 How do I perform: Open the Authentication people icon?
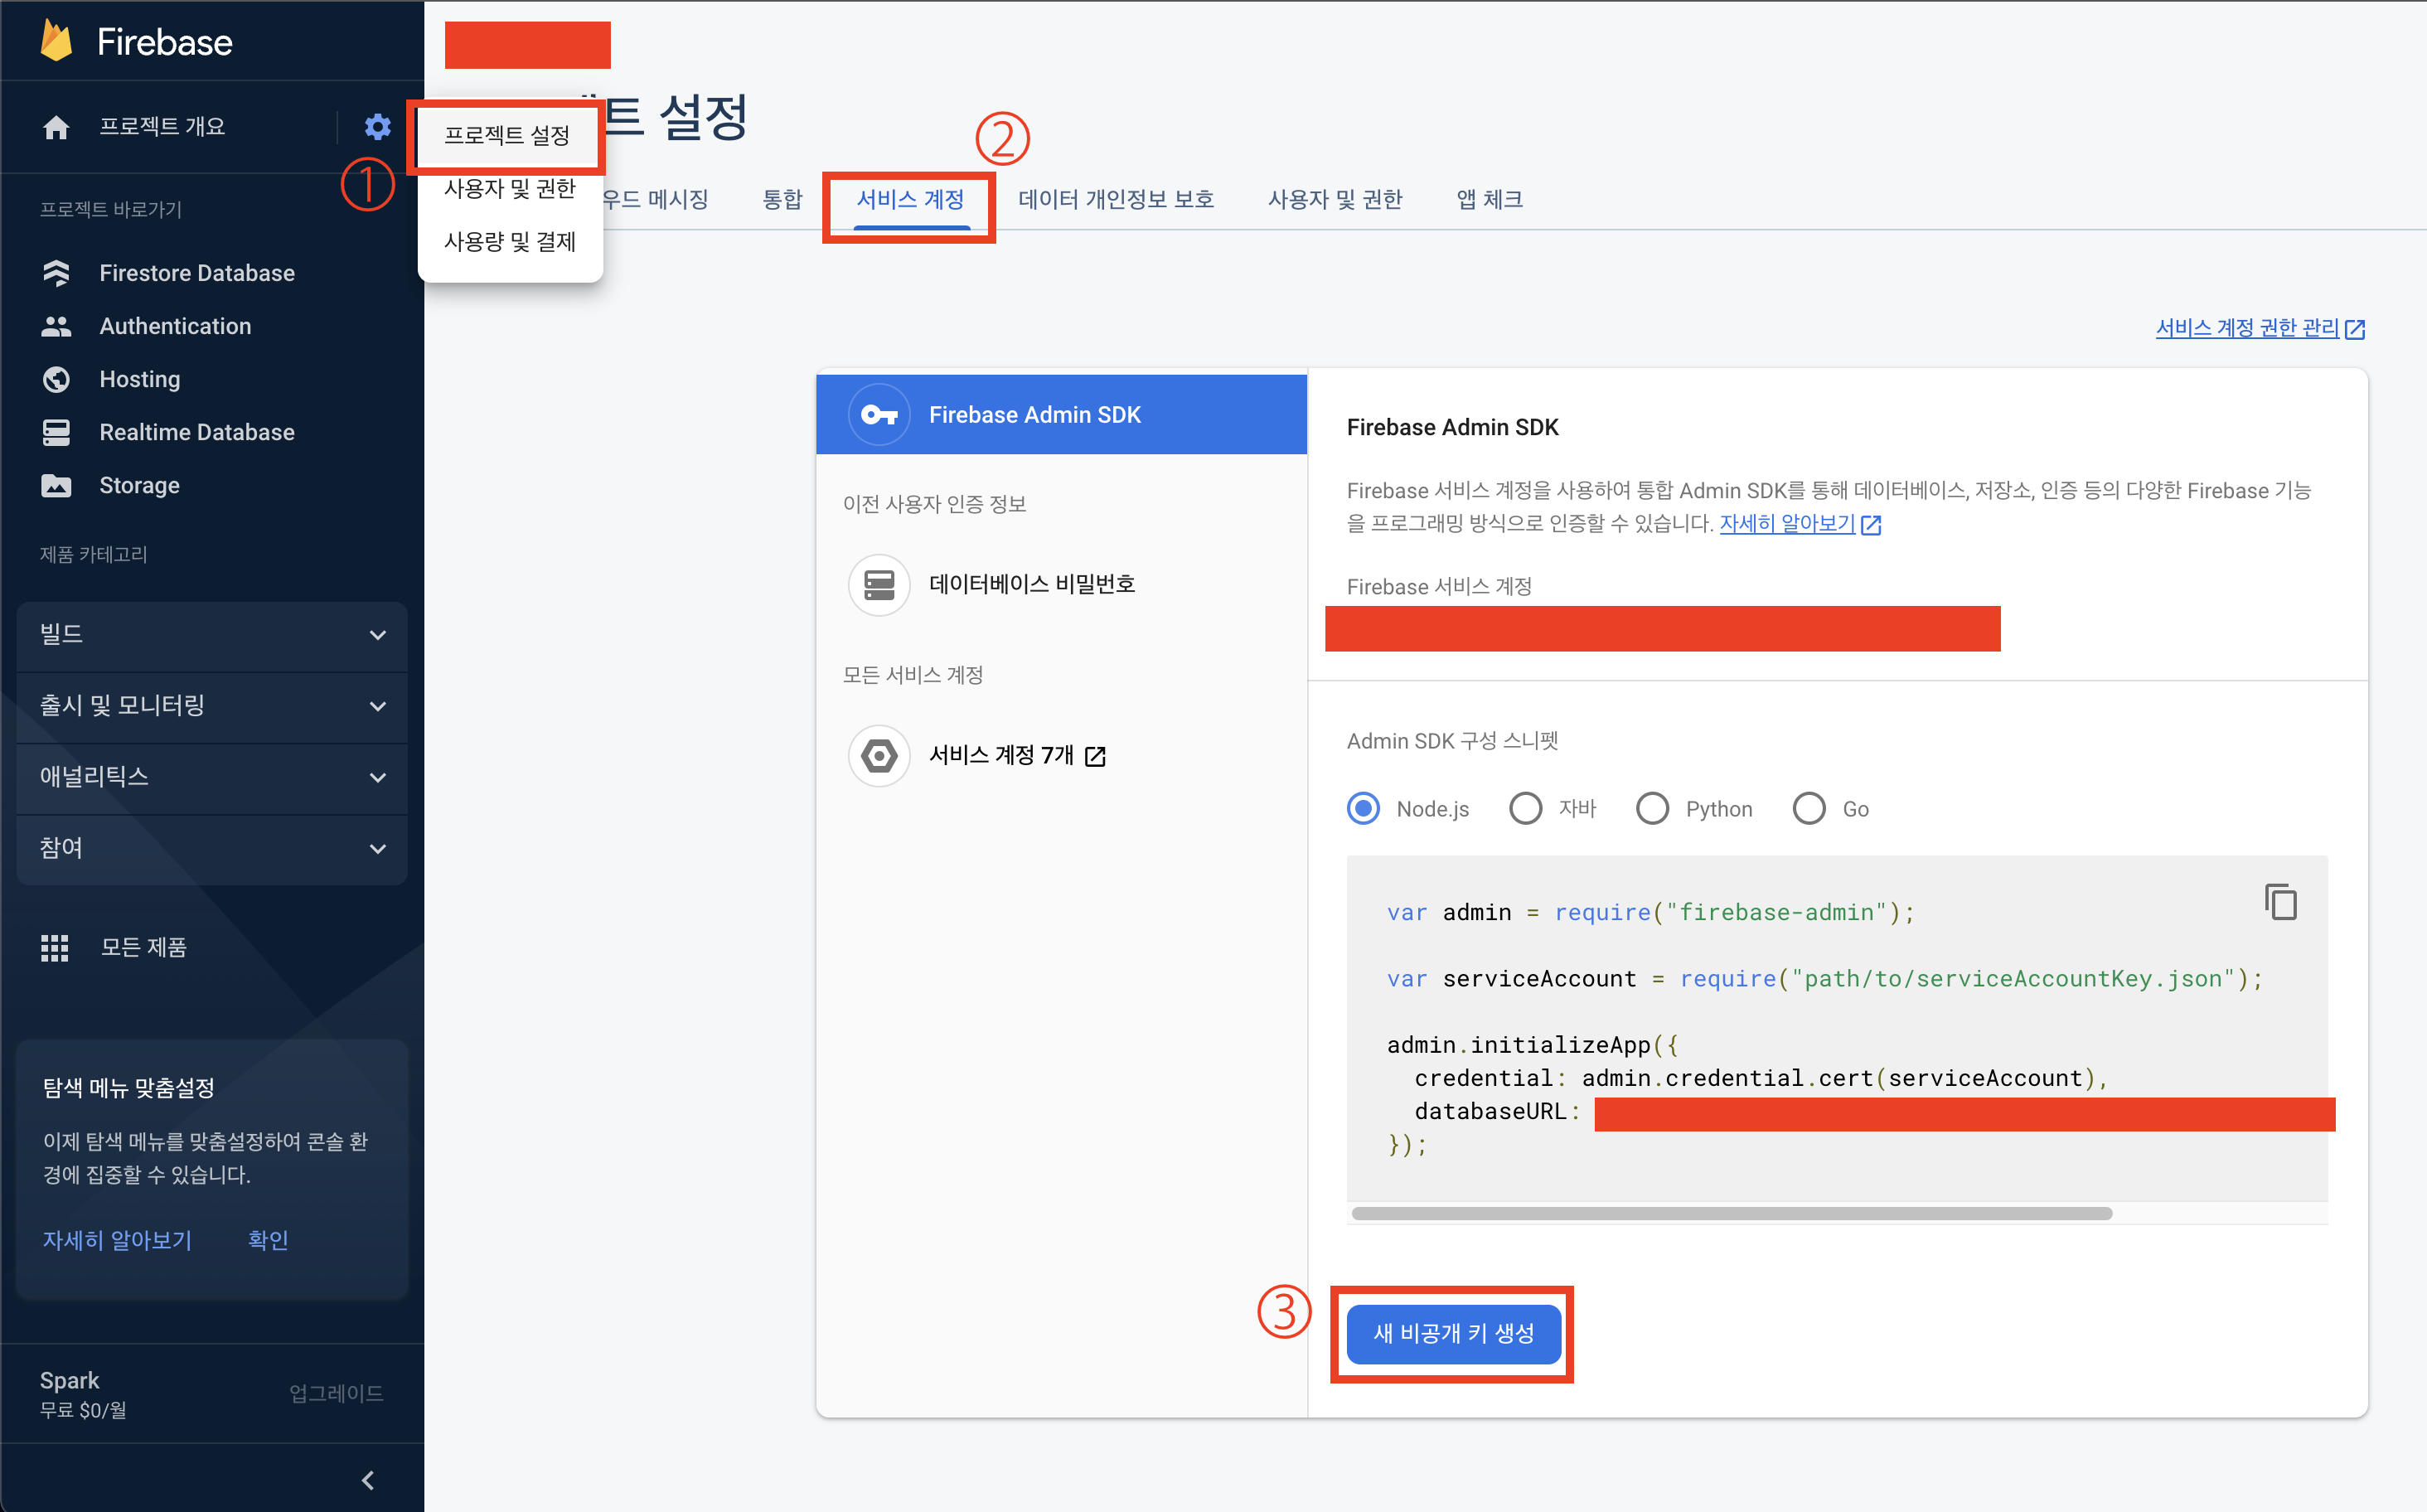pyautogui.click(x=56, y=326)
